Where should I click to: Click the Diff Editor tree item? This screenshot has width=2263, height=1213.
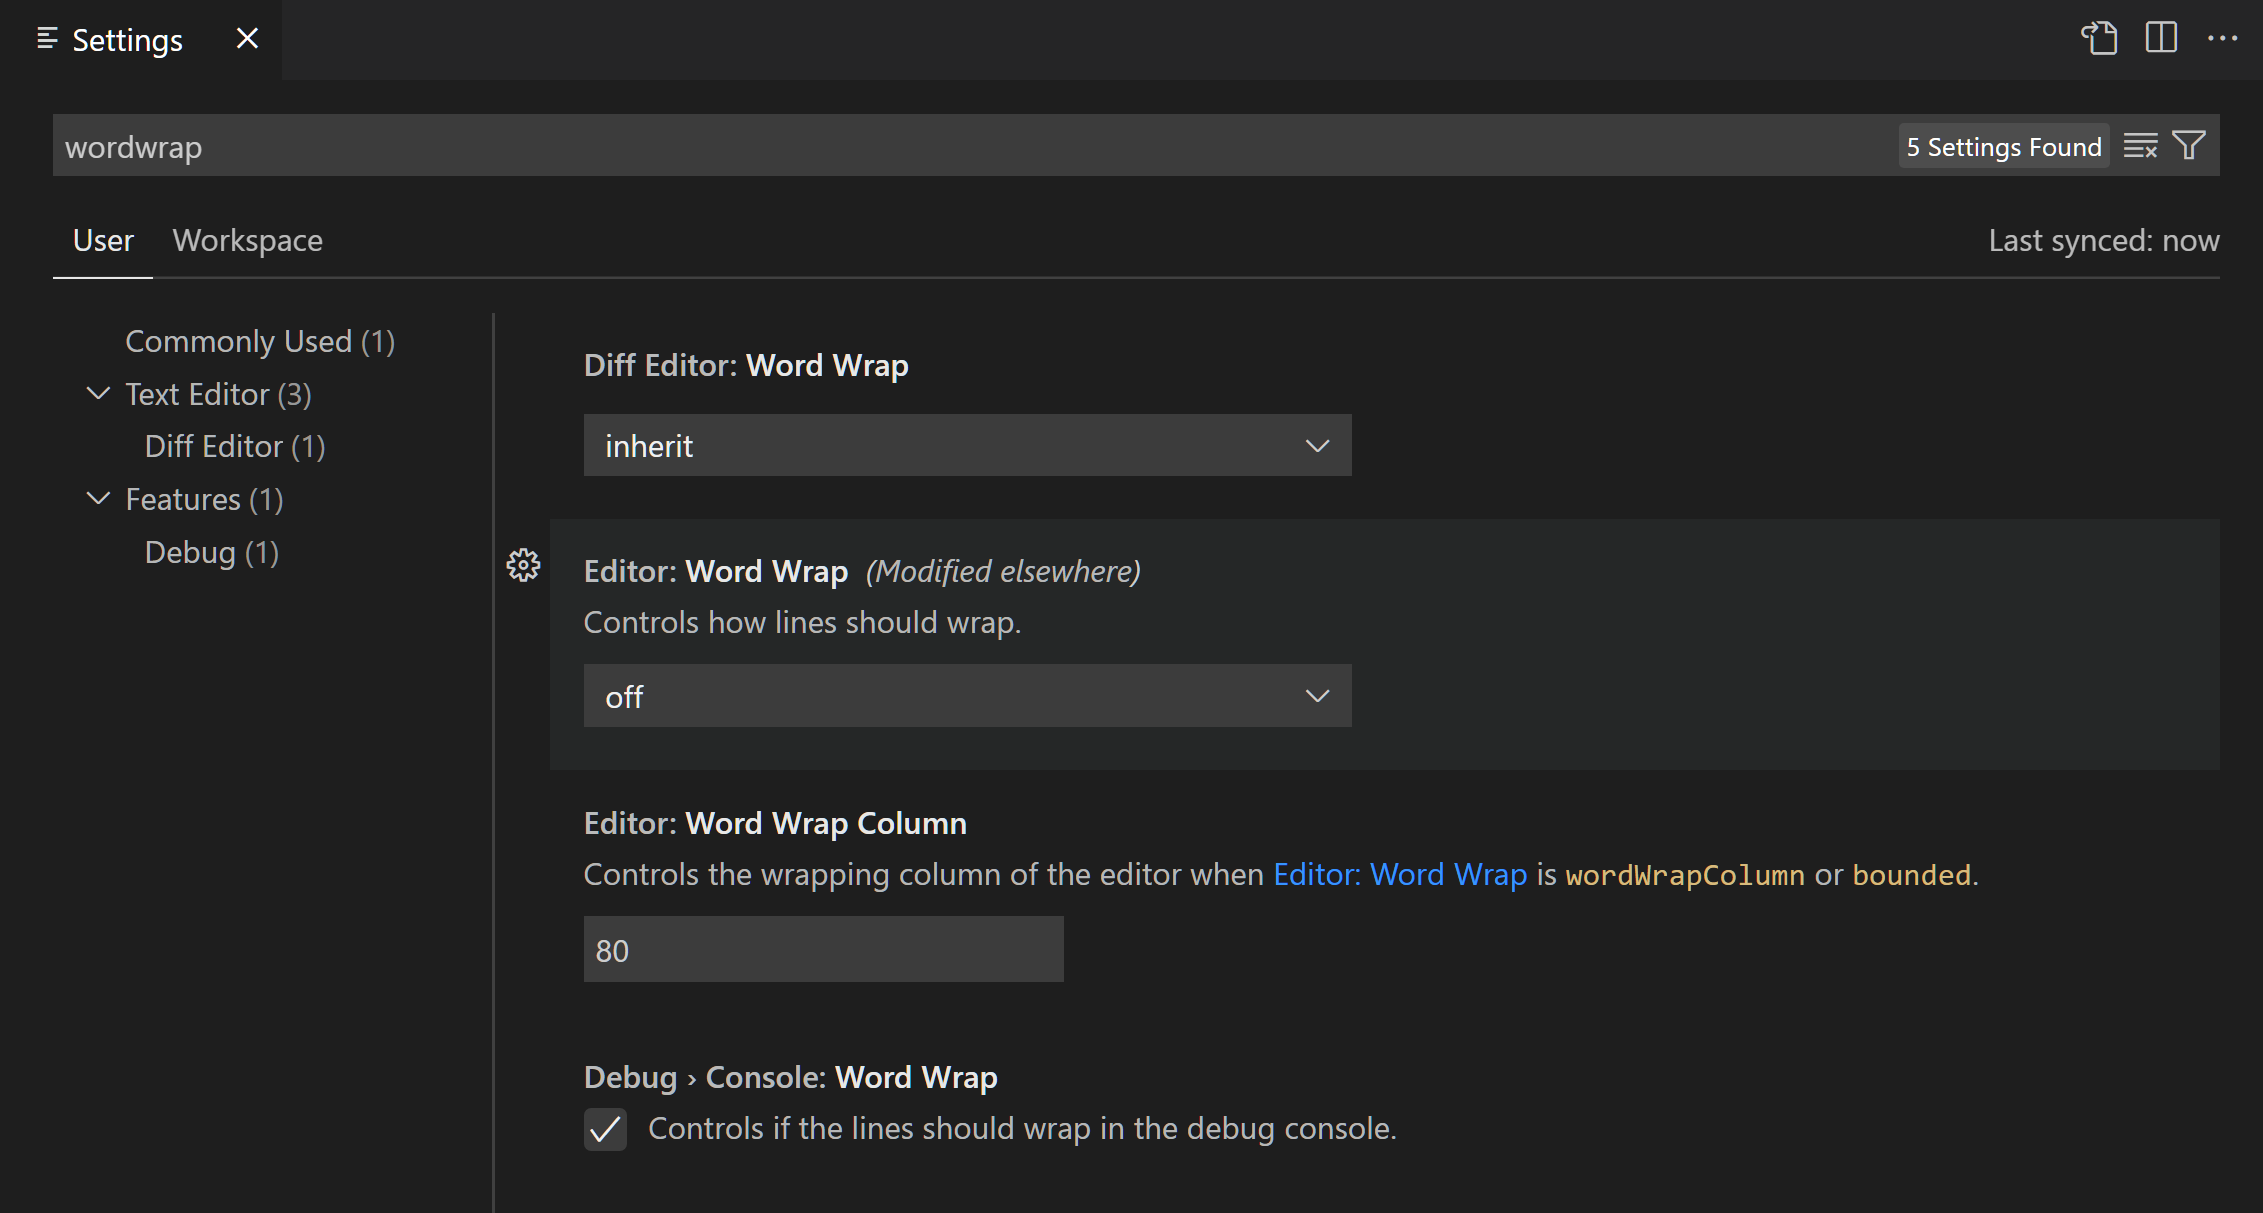[232, 446]
